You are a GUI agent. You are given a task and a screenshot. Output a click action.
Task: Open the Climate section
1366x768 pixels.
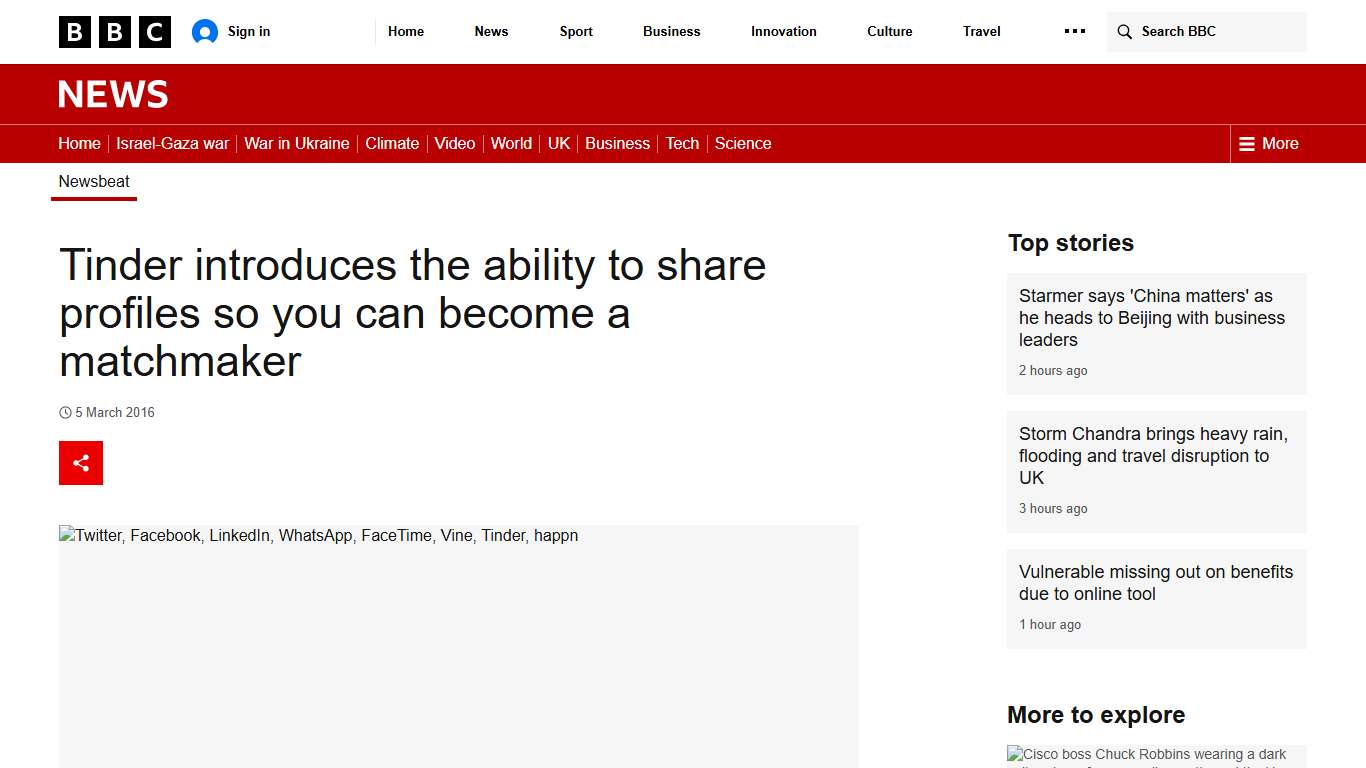391,143
